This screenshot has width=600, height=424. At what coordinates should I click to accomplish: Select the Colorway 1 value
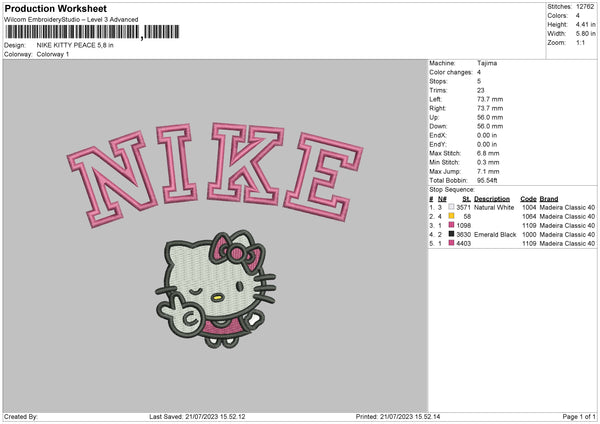(x=53, y=54)
